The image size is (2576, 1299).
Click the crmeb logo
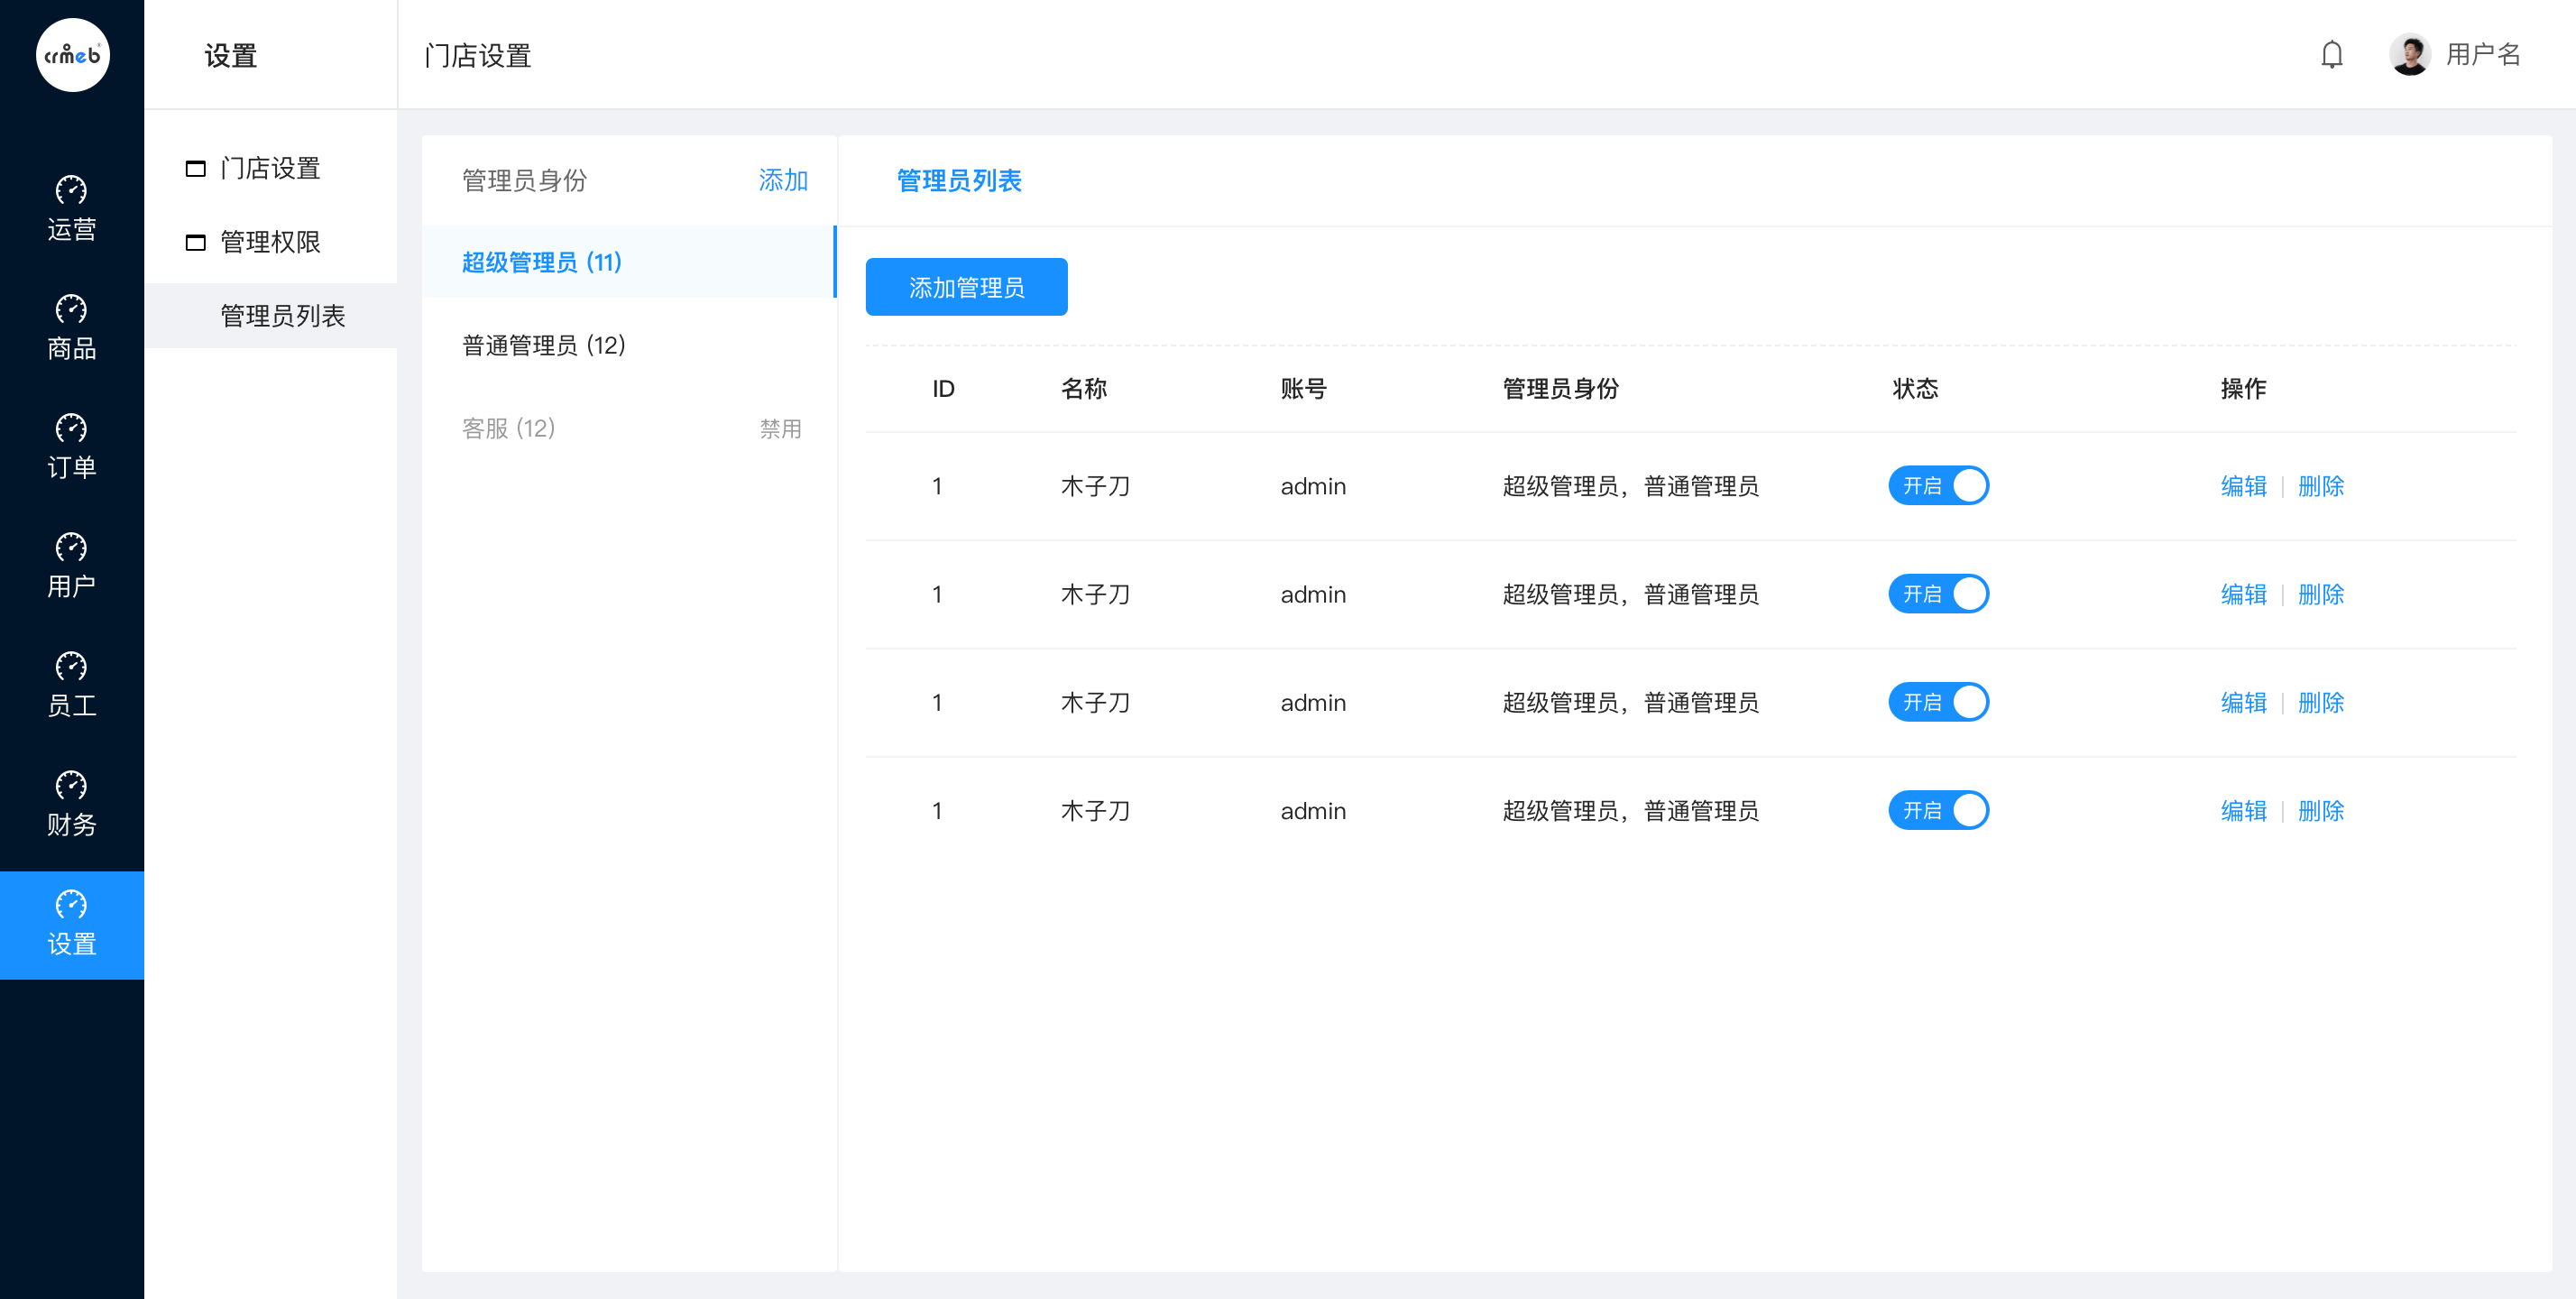tap(72, 54)
